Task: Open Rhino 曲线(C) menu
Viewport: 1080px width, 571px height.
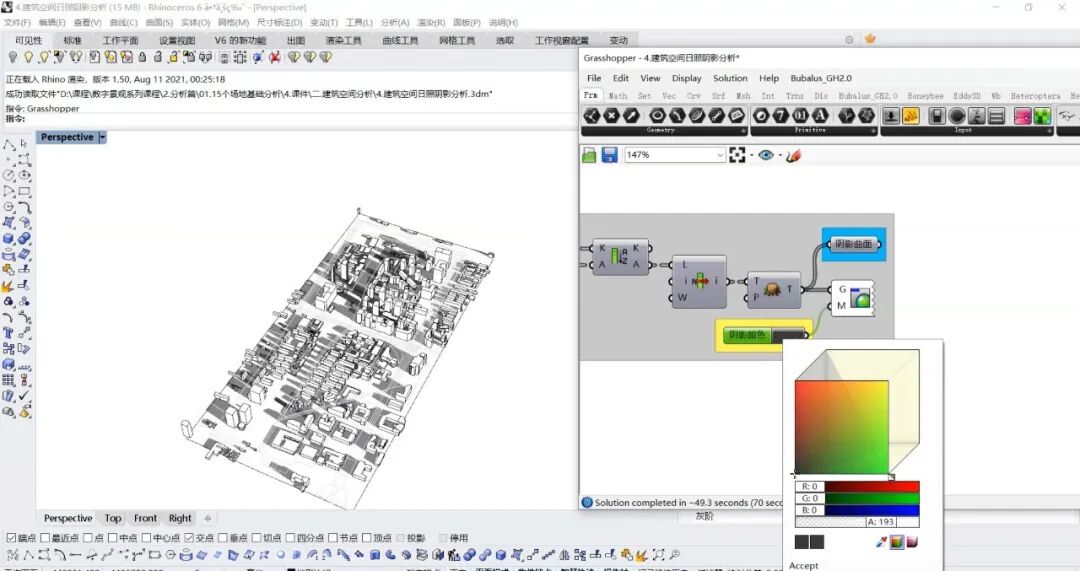Action: [x=123, y=23]
